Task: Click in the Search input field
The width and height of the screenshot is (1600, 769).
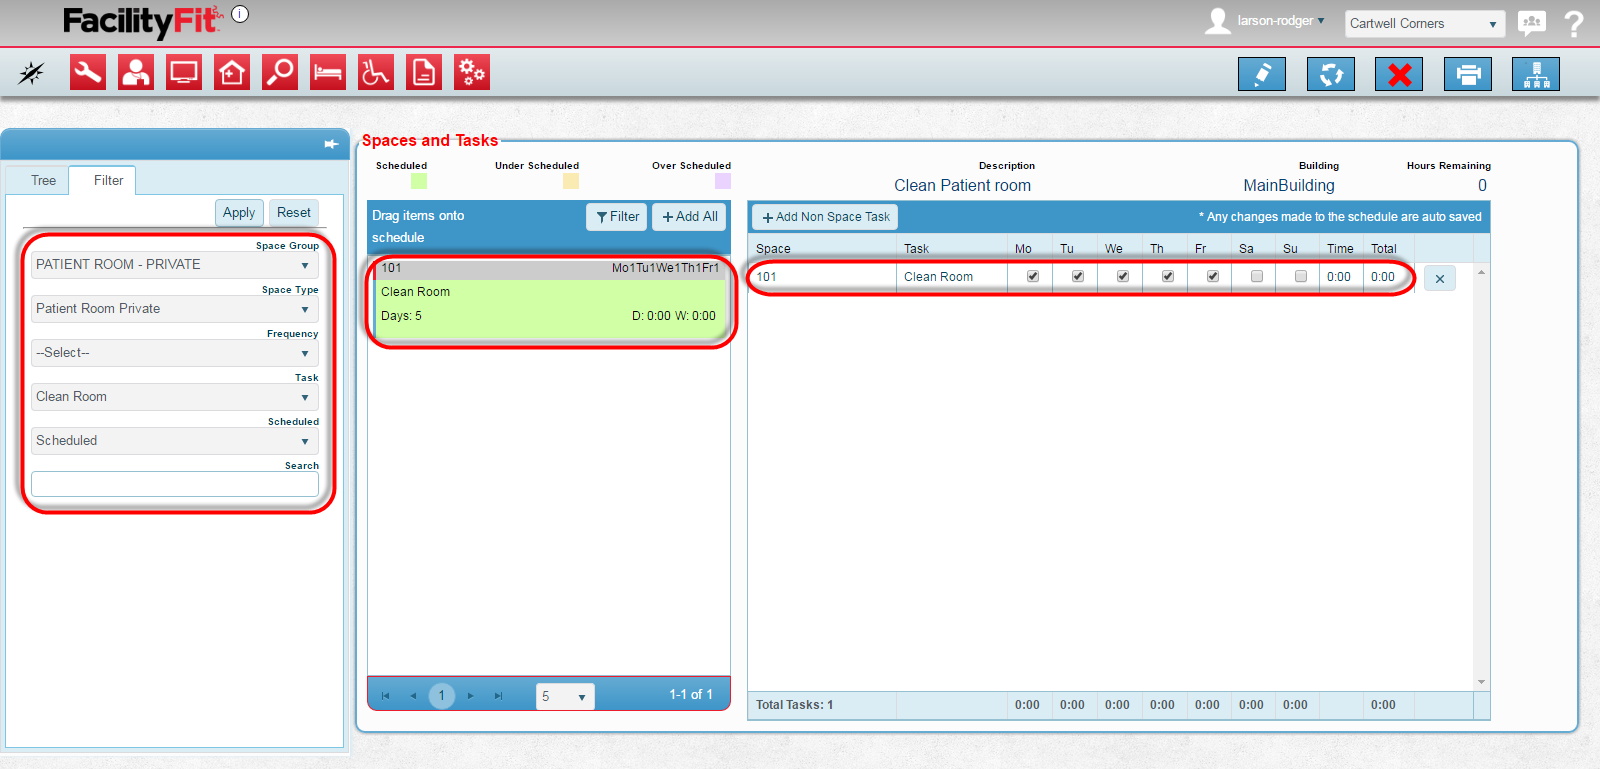Action: (x=175, y=484)
